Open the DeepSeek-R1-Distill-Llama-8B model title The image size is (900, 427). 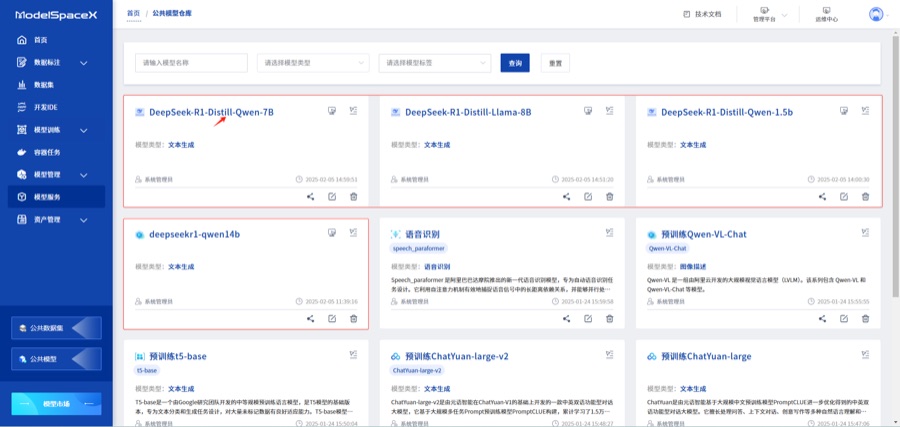pyautogui.click(x=468, y=112)
